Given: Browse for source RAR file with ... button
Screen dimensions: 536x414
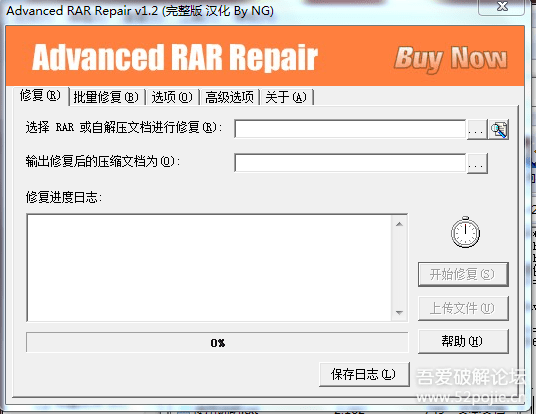Looking at the screenshot, I should pos(477,130).
